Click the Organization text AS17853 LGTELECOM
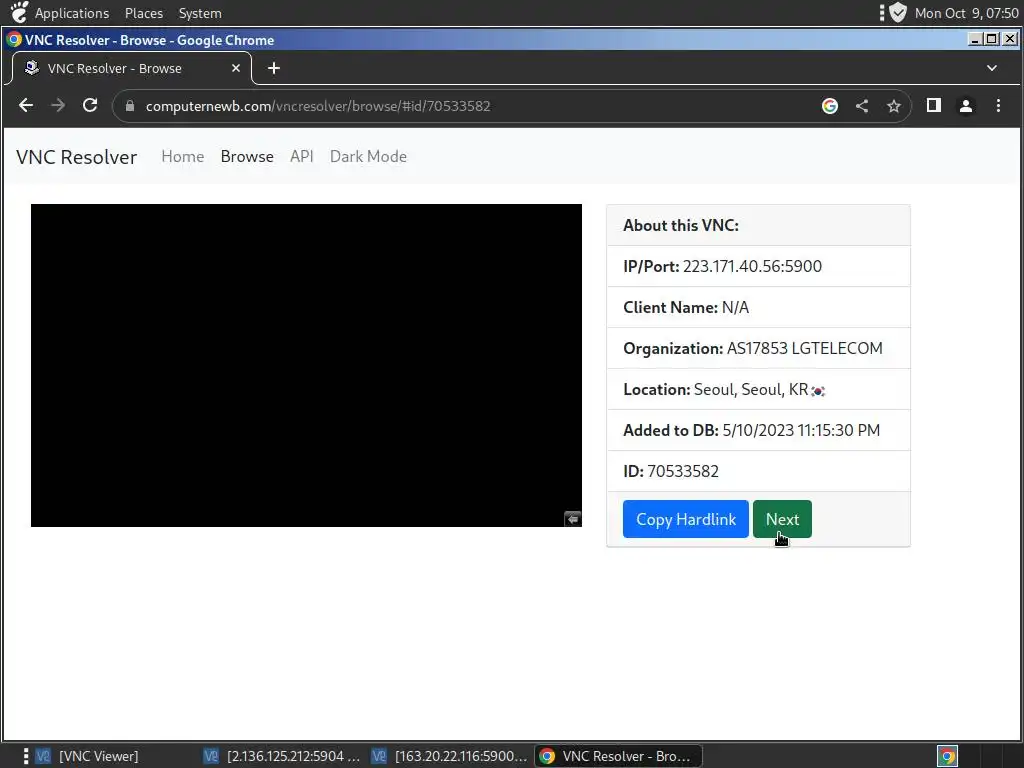1024x768 pixels. click(805, 348)
